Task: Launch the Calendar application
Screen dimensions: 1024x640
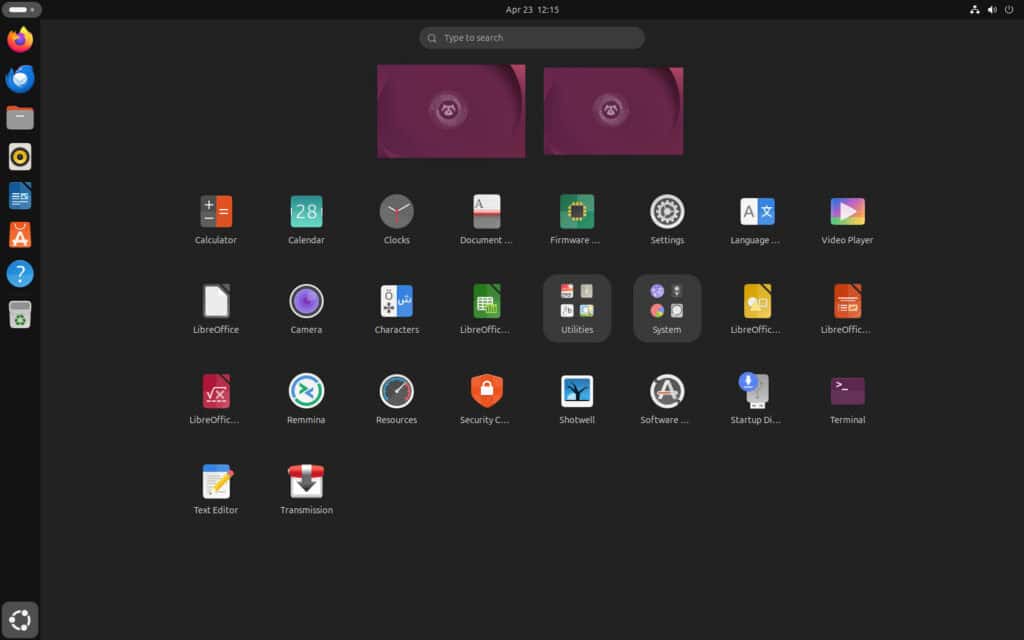Action: coord(306,211)
